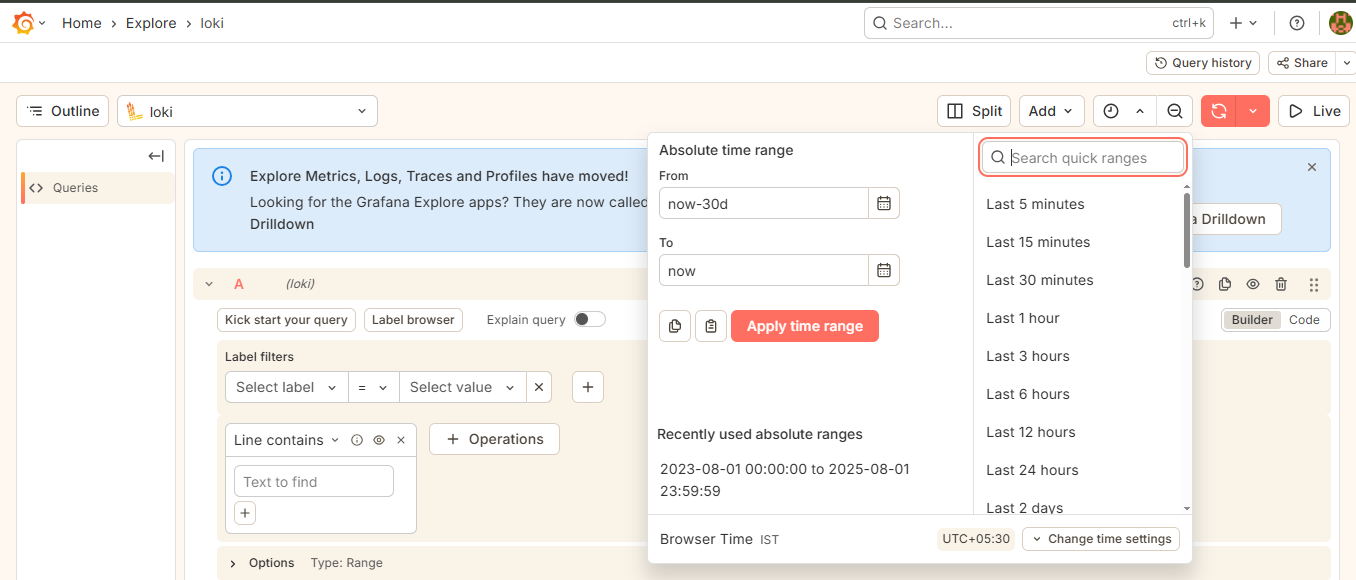Click the search bar at top

click(1039, 23)
